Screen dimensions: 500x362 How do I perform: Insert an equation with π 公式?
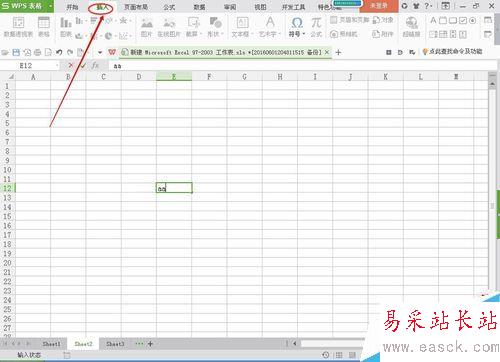pos(316,27)
